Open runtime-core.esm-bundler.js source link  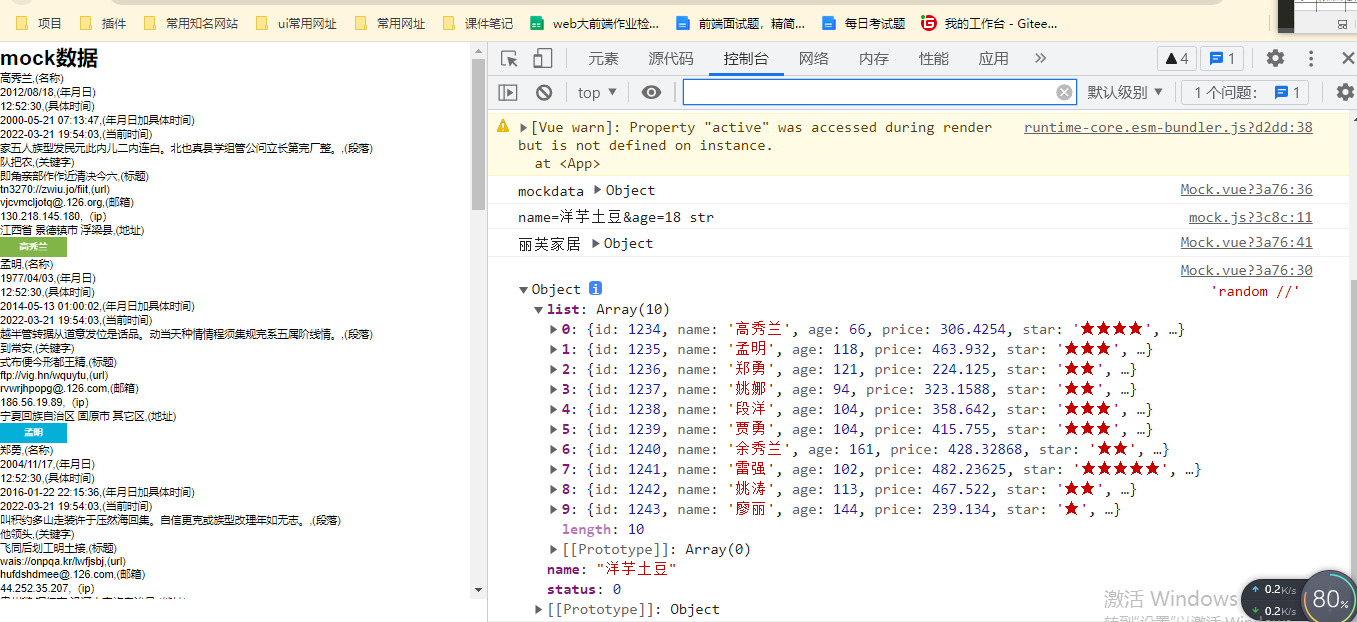[1168, 127]
